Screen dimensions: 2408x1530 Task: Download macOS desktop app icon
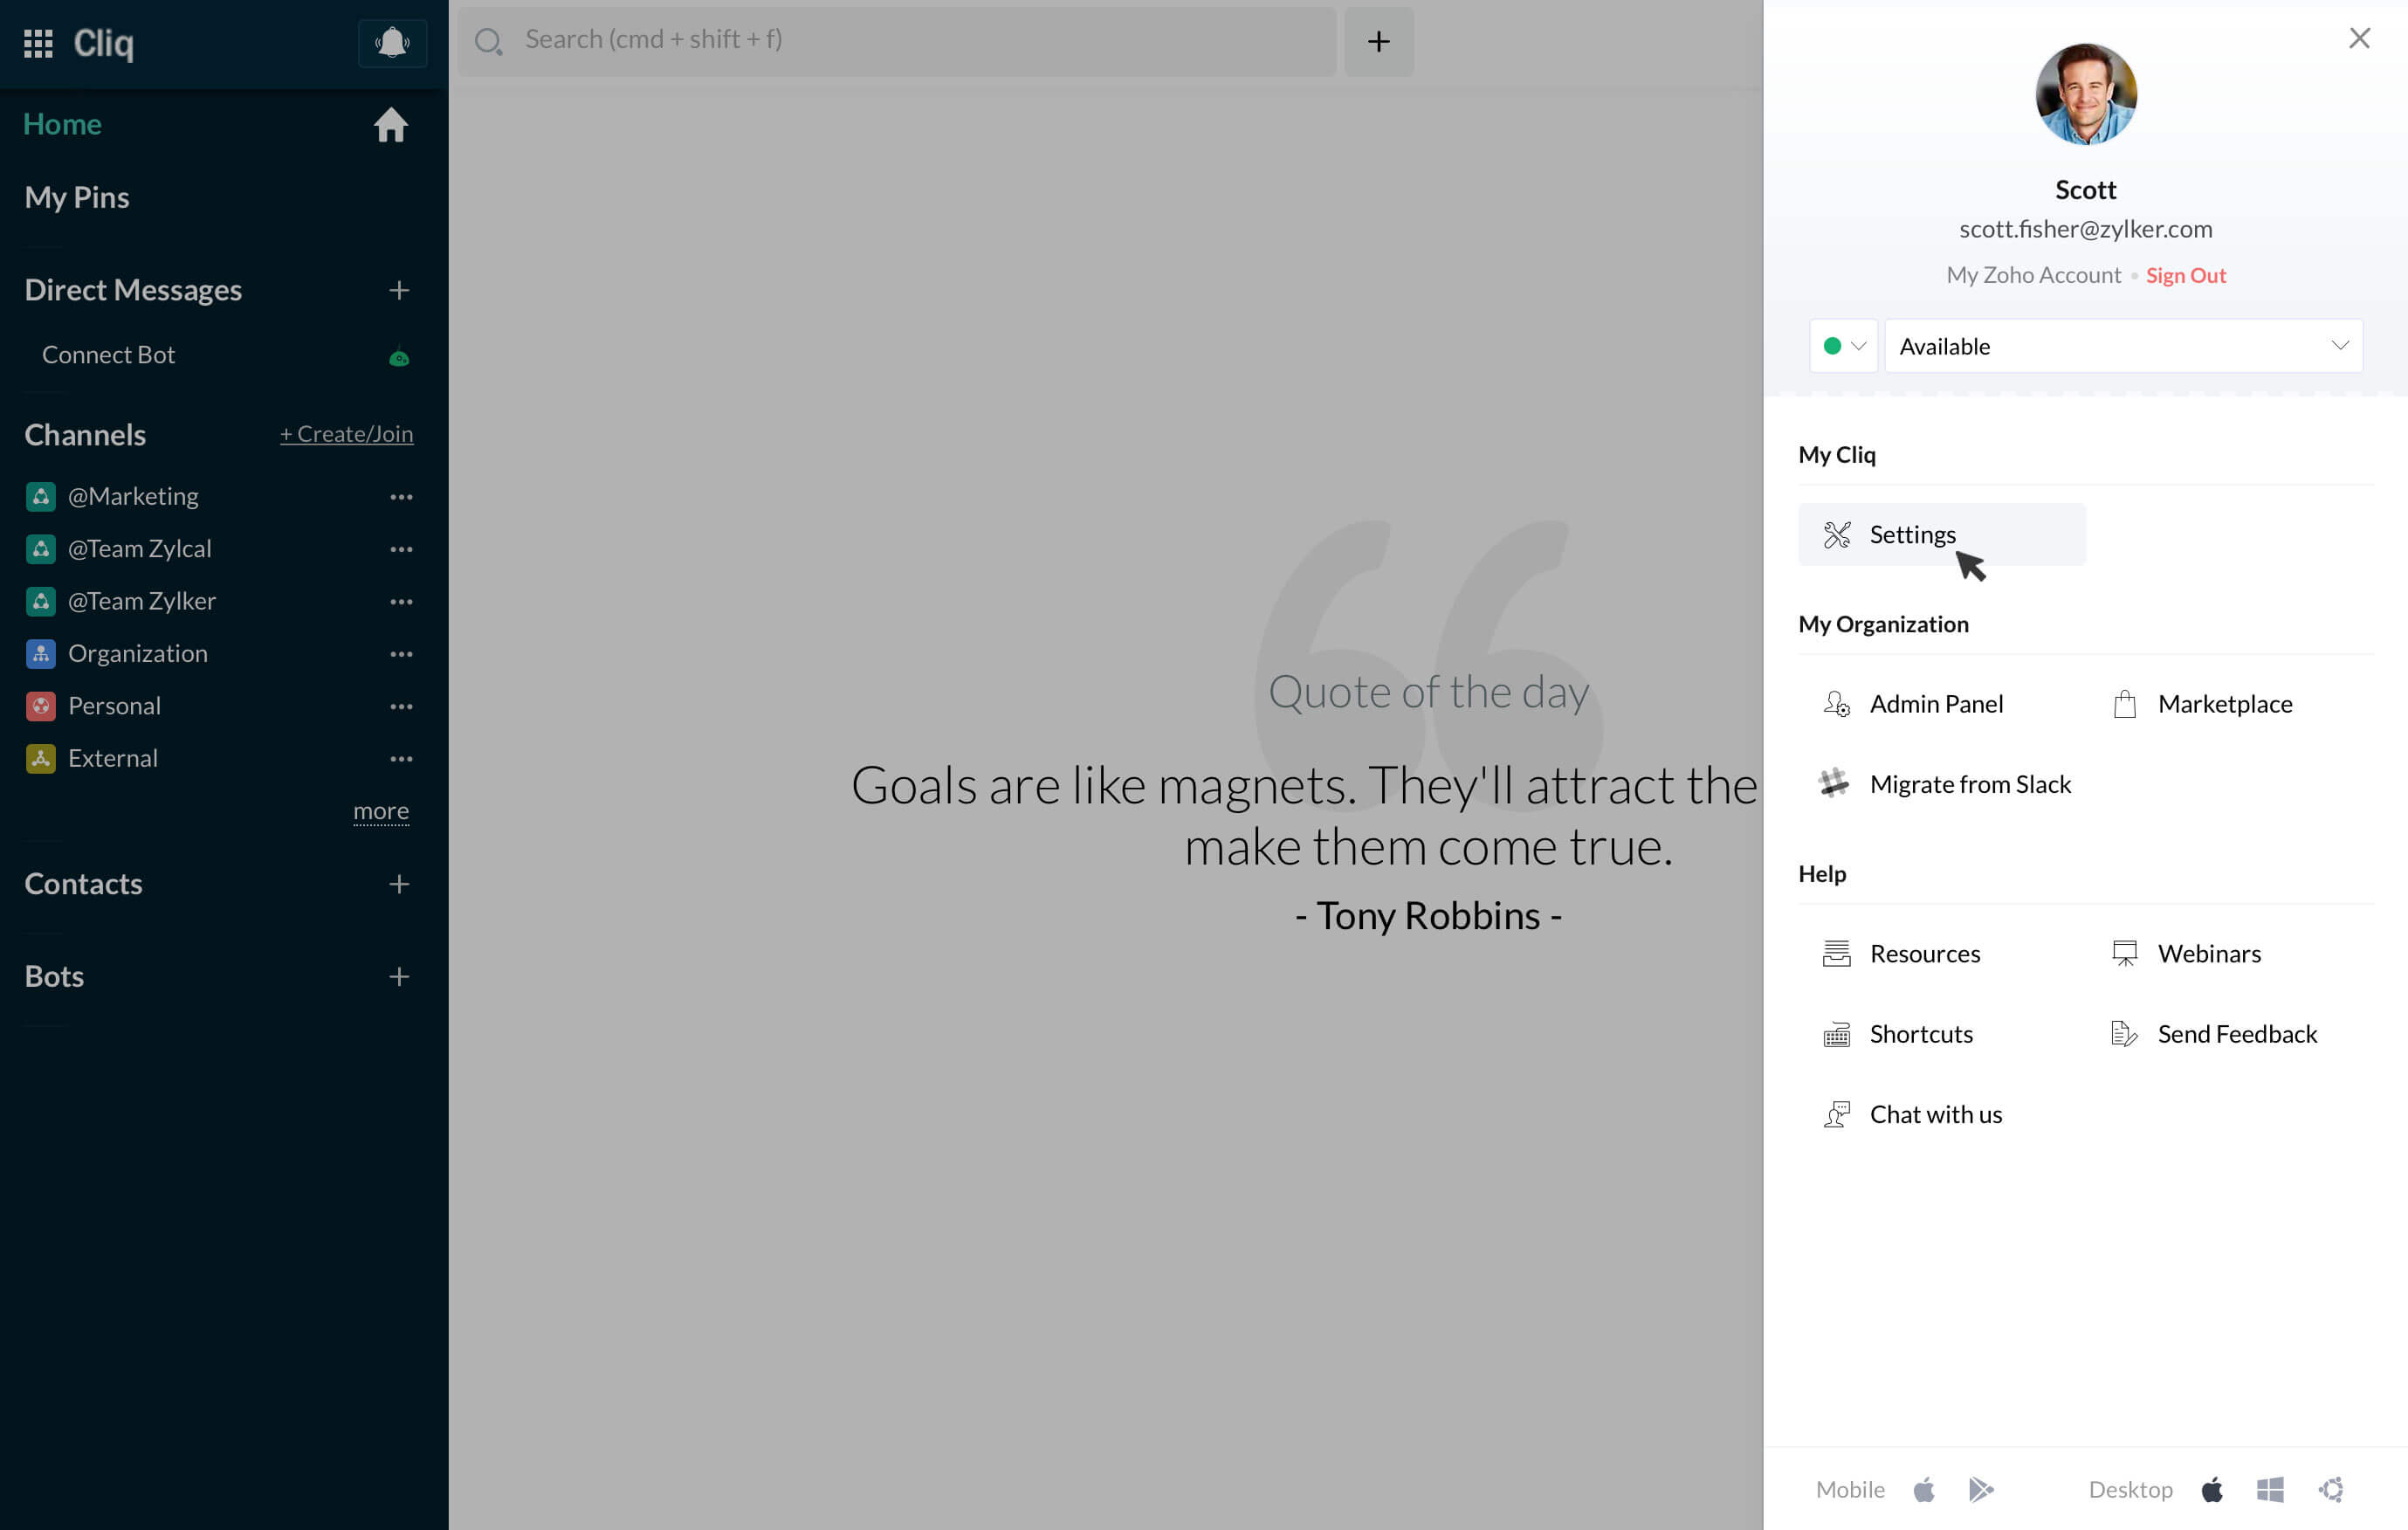click(2212, 1490)
